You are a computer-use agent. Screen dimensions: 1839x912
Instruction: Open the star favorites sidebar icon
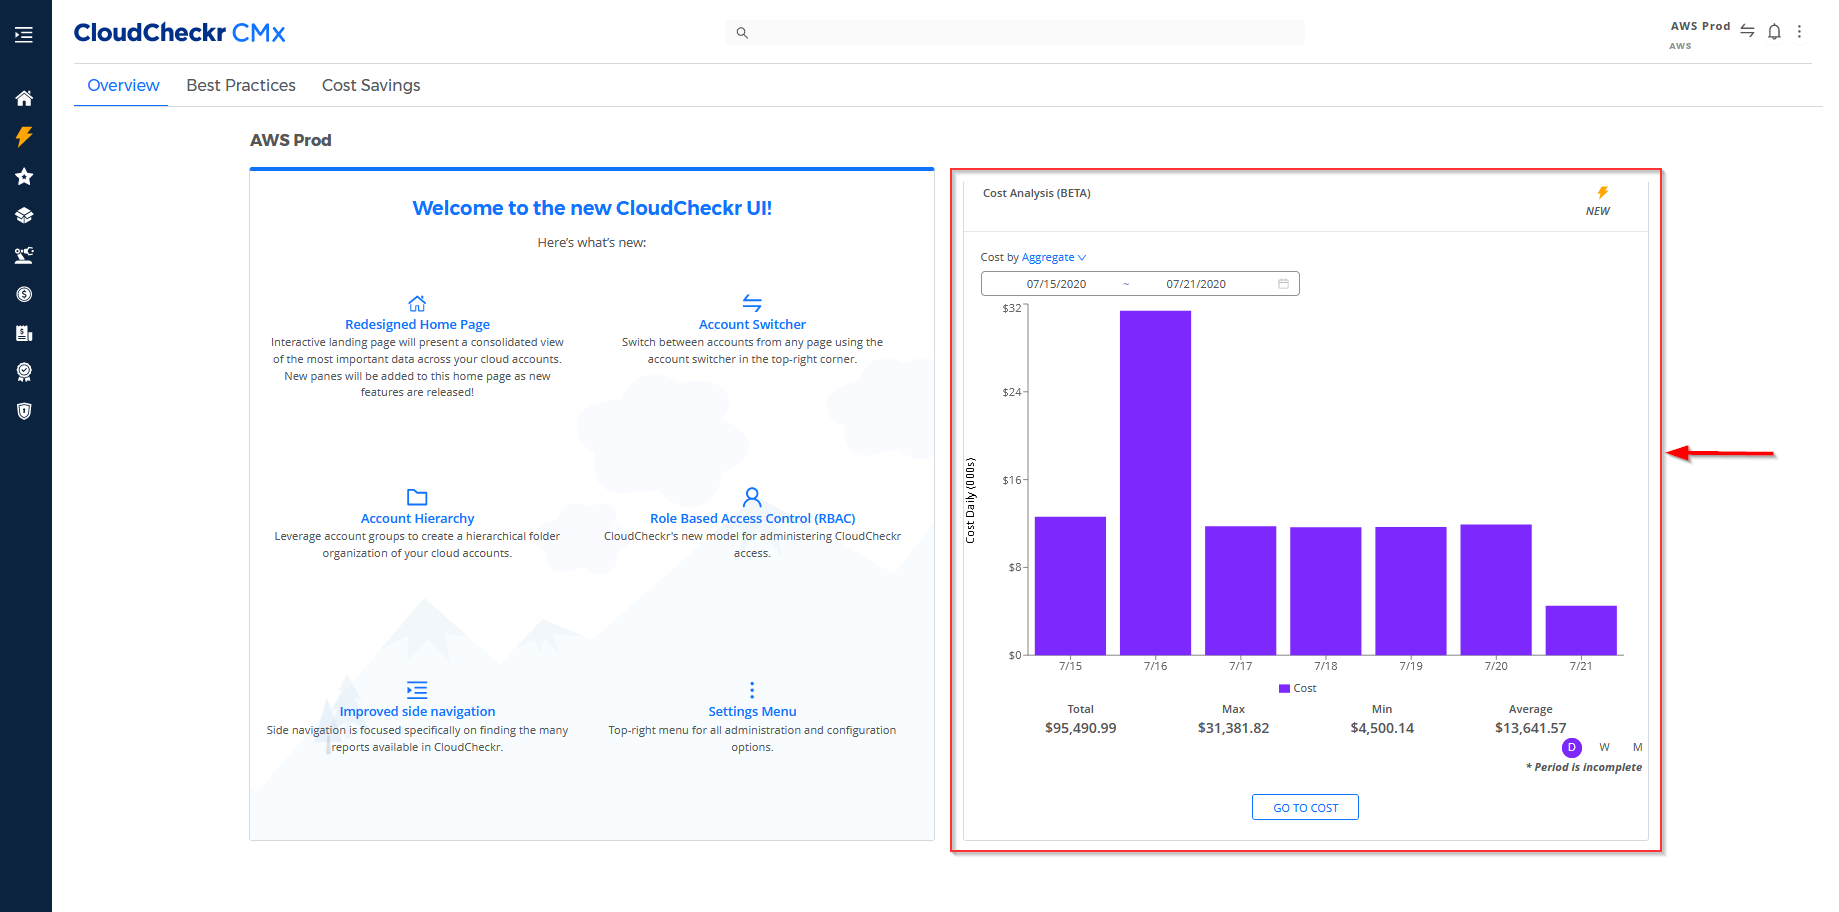pos(24,177)
